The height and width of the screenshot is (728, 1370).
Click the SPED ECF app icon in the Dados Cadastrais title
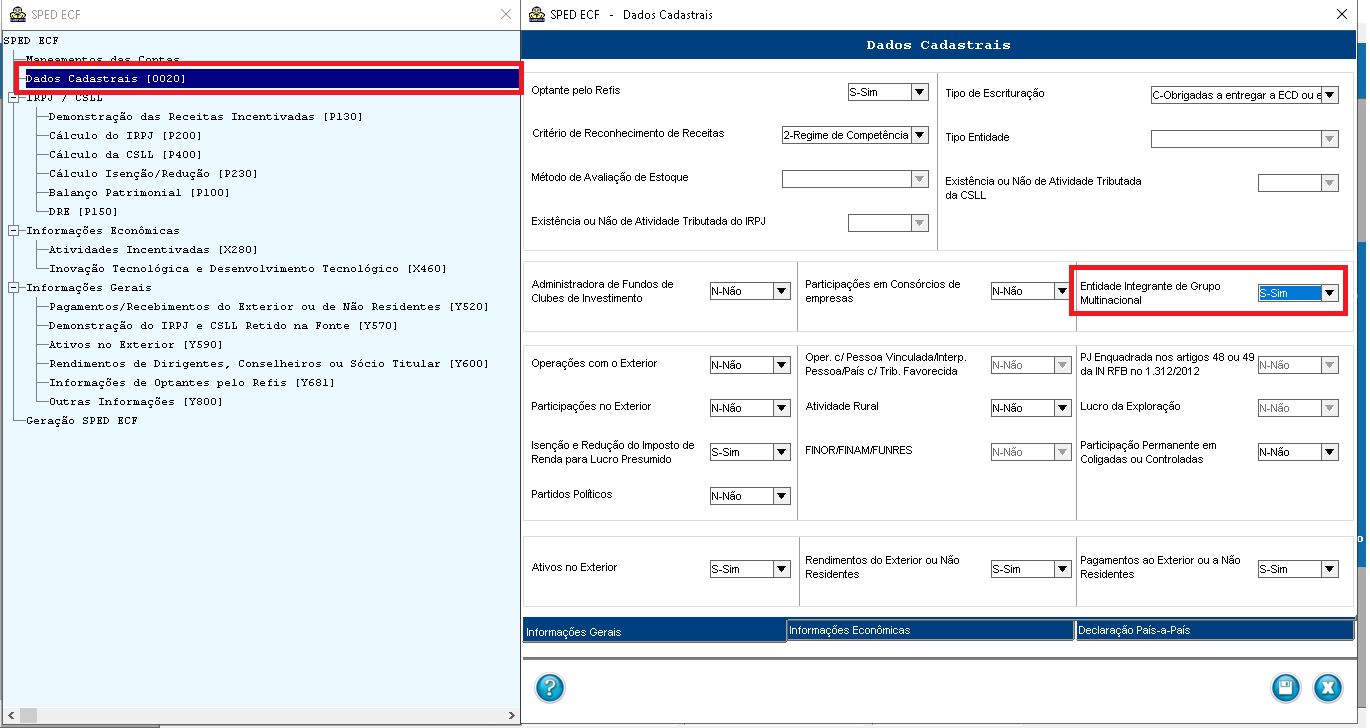click(x=536, y=14)
